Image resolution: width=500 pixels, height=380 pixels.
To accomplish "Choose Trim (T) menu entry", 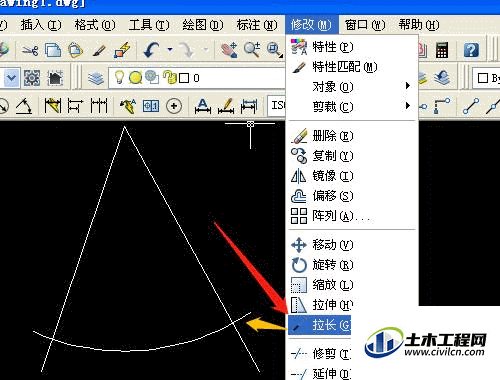I will point(320,354).
